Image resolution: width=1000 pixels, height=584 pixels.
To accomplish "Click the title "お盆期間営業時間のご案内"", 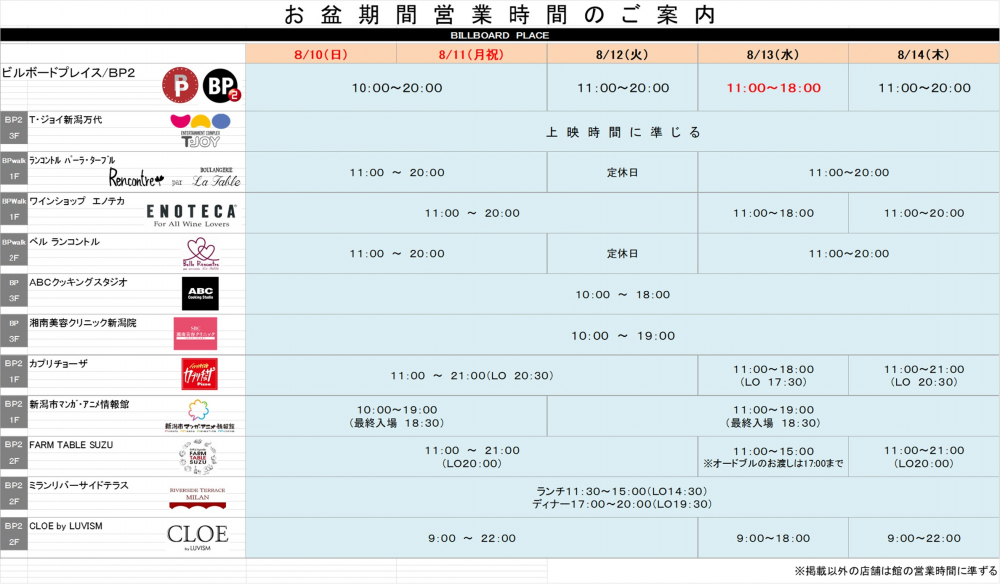I will tap(500, 14).
